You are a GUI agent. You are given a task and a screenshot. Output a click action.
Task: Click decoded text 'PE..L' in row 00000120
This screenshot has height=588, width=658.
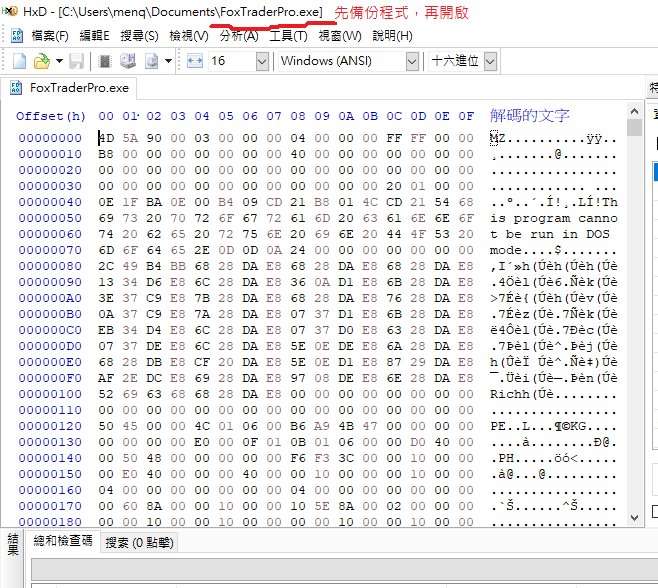click(510, 426)
